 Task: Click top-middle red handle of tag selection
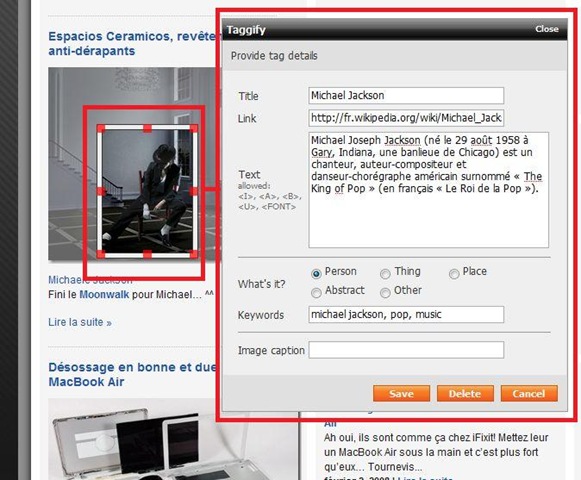click(x=147, y=128)
